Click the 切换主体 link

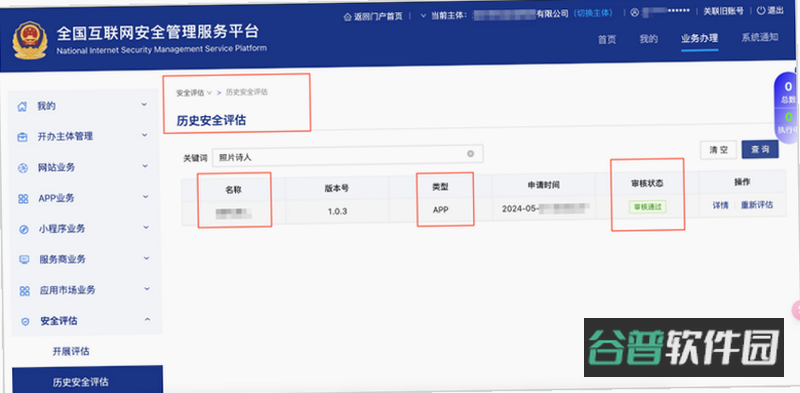coord(593,13)
